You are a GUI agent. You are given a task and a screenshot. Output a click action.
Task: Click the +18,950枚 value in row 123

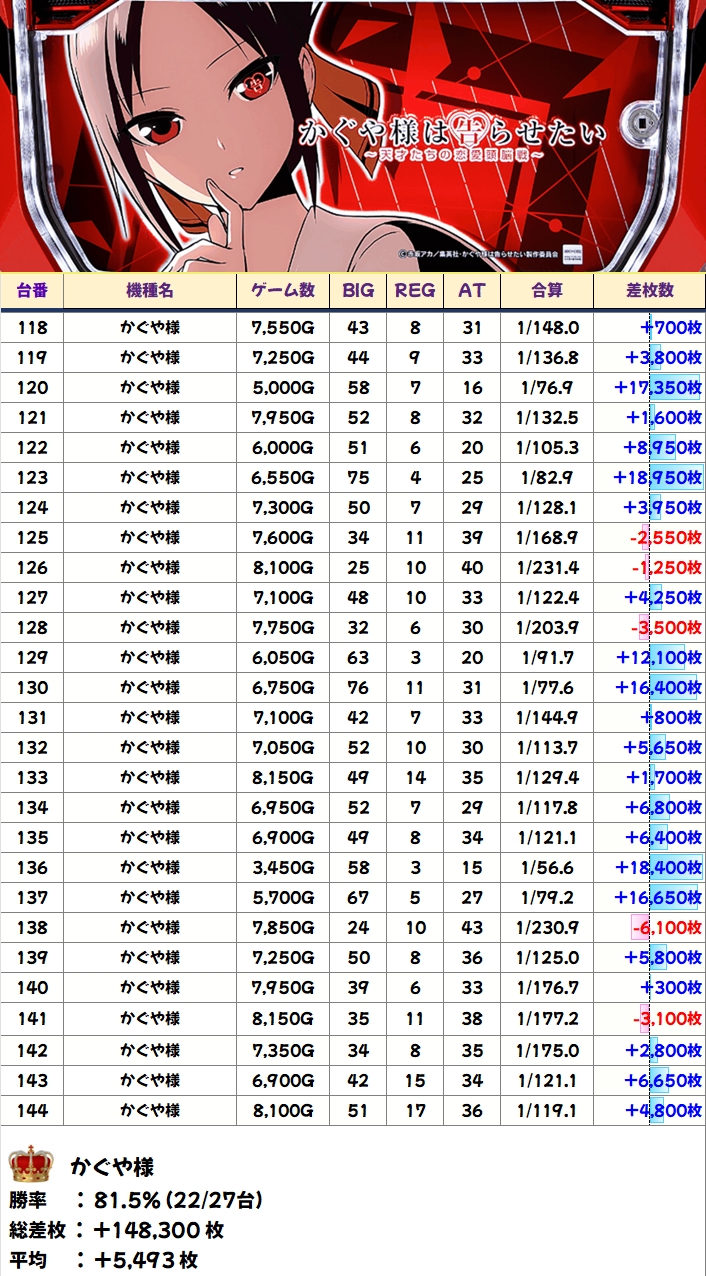coord(657,478)
